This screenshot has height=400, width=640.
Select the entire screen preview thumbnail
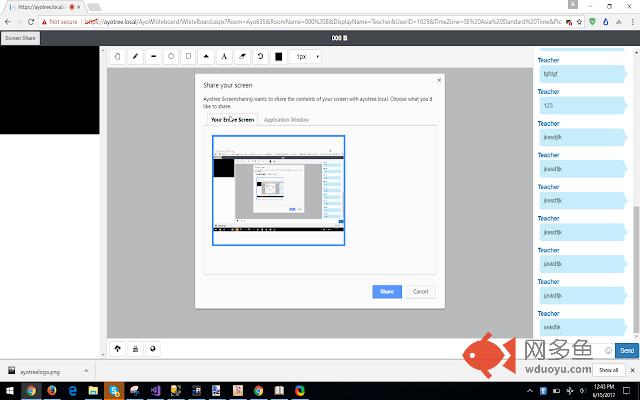point(278,190)
